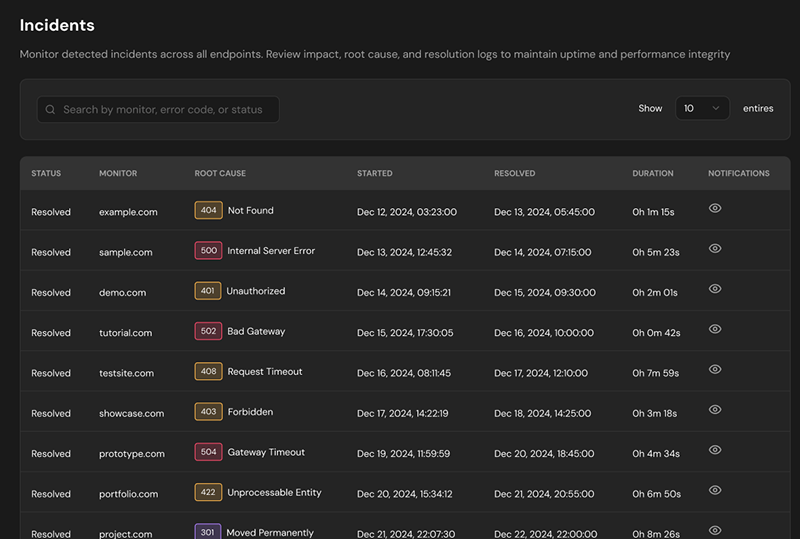The image size is (800, 539).
Task: Click started time Dec 12, 2024, 03:23:00
Action: 407,212
